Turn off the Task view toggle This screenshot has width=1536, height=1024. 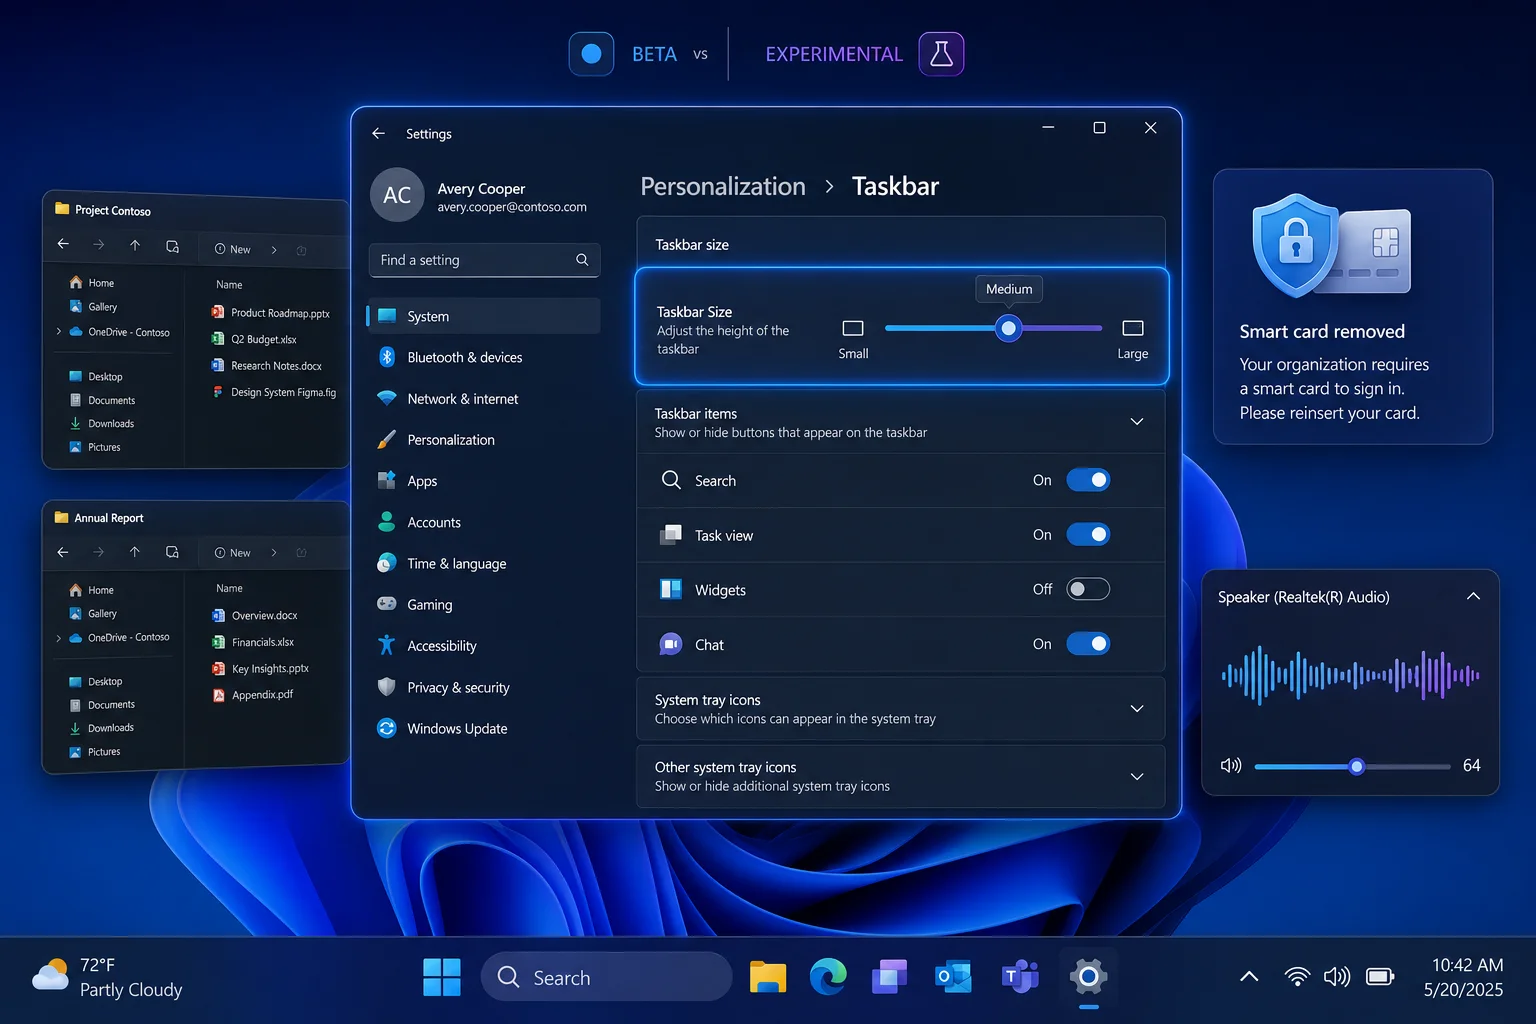click(1088, 535)
